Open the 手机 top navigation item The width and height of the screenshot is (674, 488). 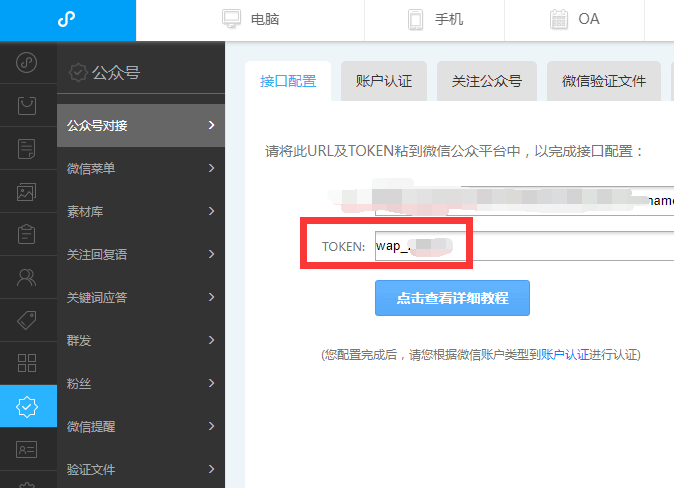tap(435, 19)
